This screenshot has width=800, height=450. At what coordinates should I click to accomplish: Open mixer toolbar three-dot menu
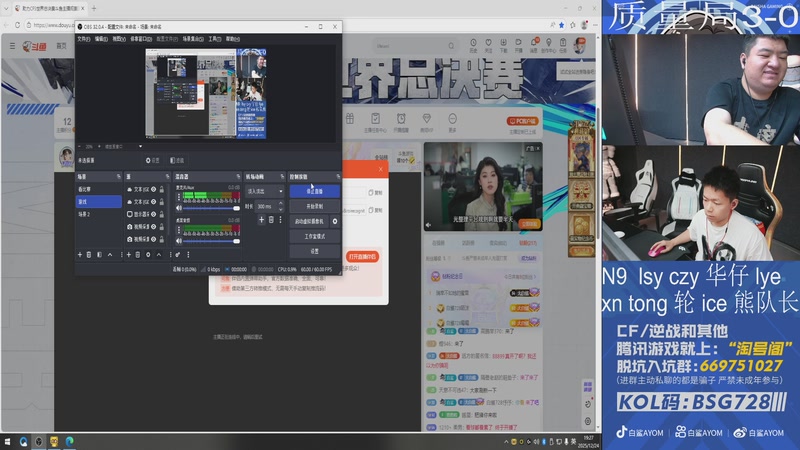(188, 255)
